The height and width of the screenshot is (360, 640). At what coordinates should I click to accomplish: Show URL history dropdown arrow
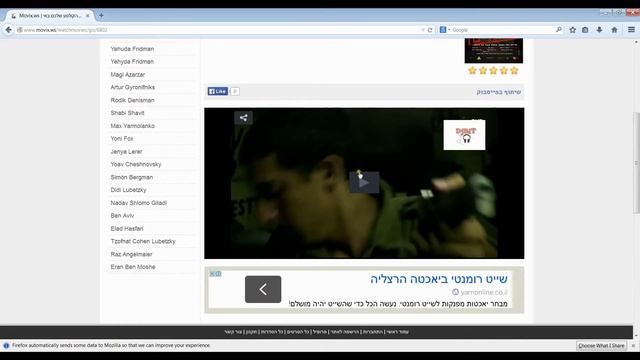click(x=422, y=30)
